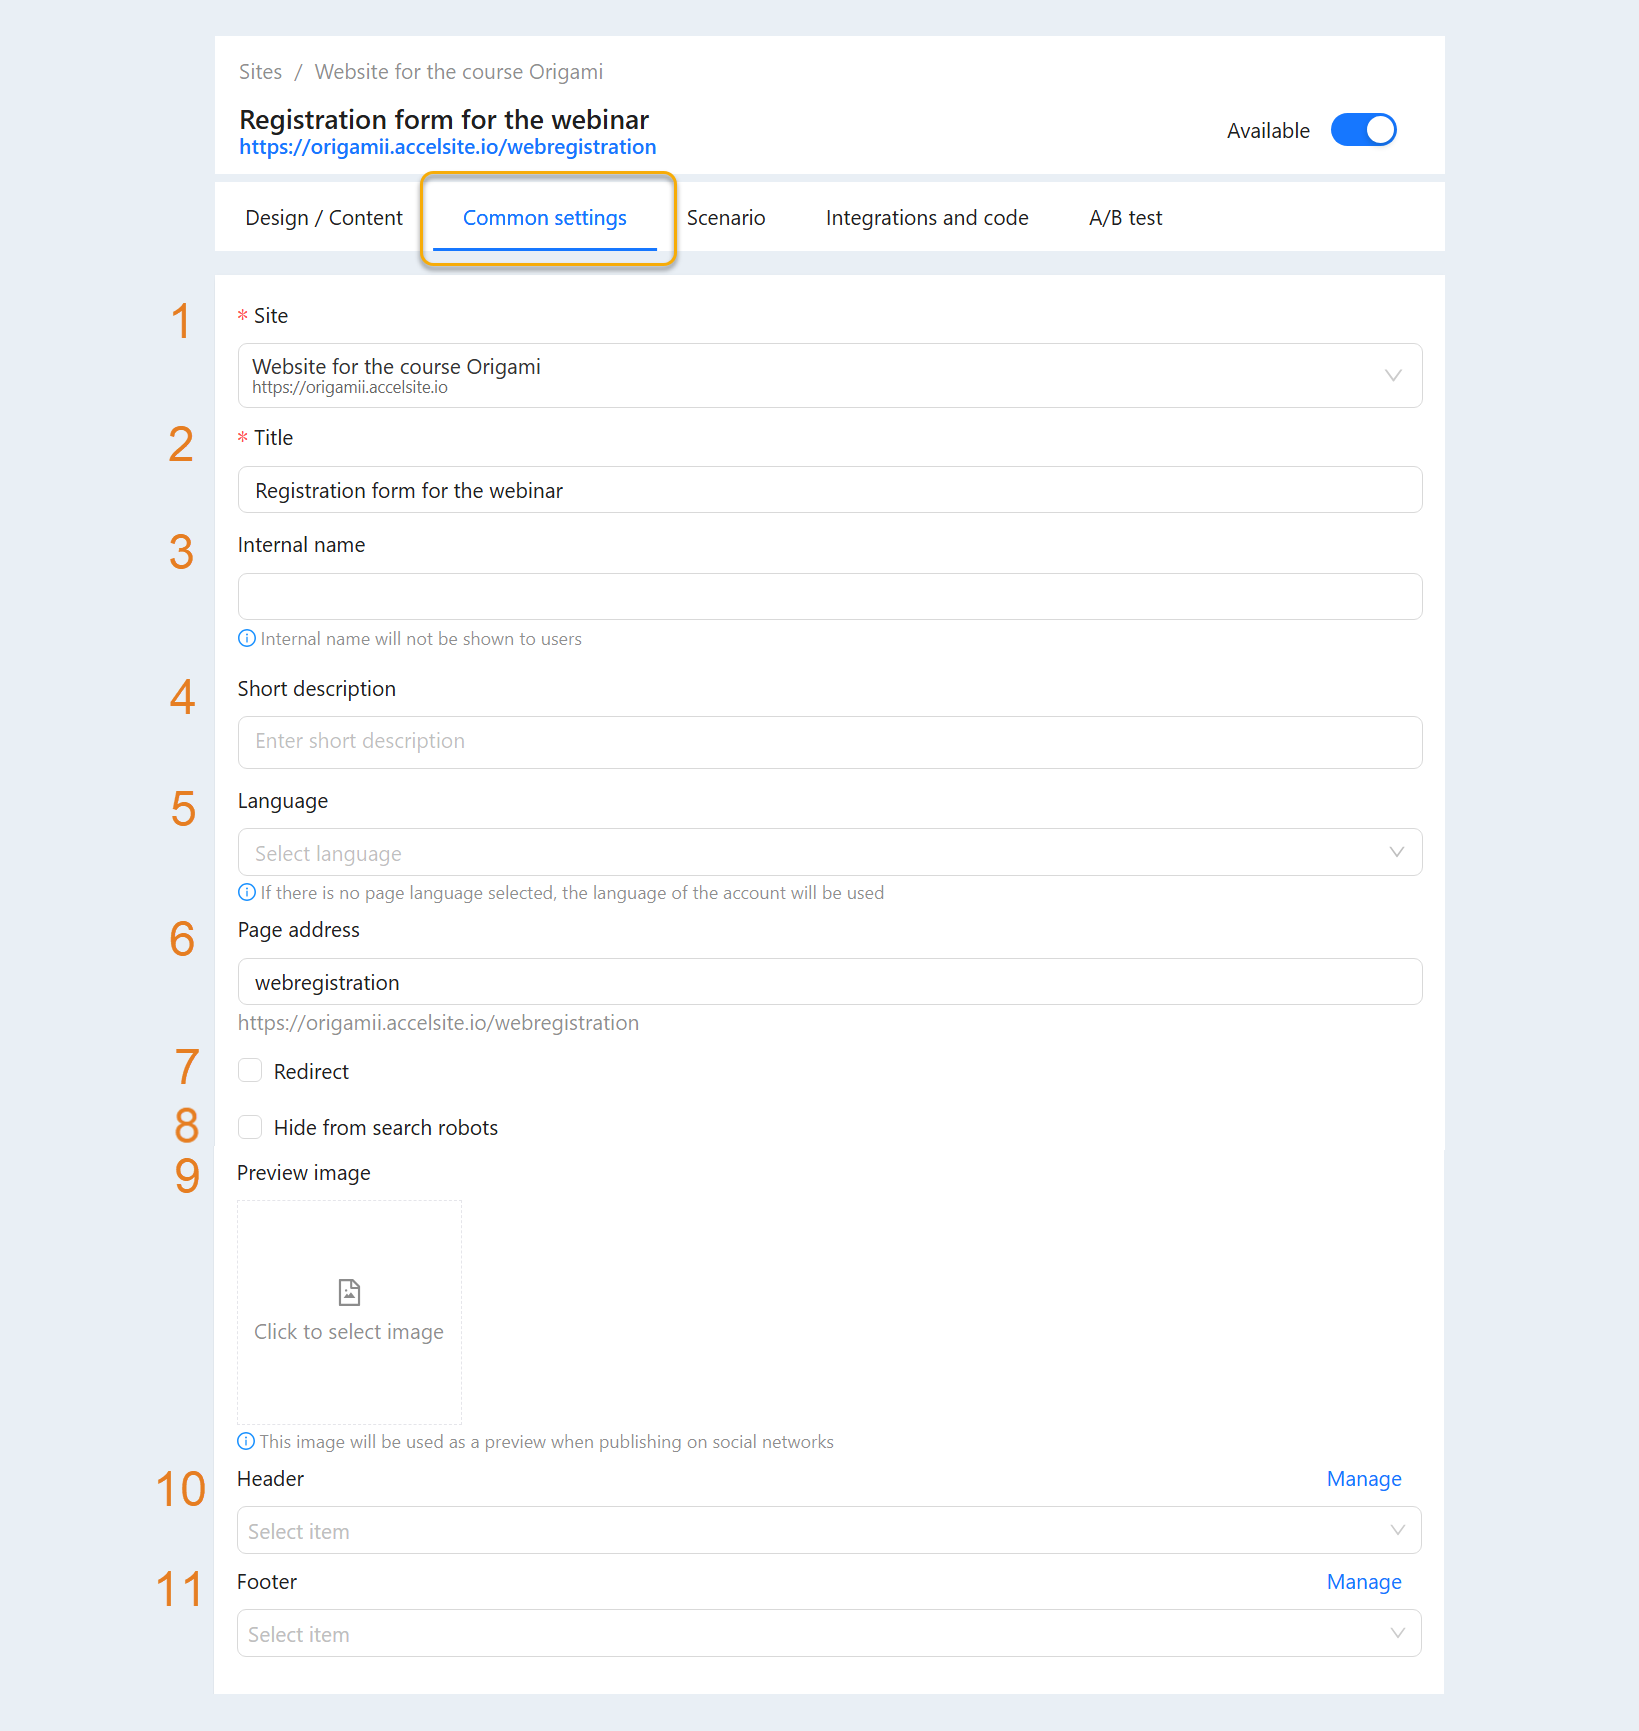Expand the Site dropdown arrow
The width and height of the screenshot is (1639, 1731).
1393,376
